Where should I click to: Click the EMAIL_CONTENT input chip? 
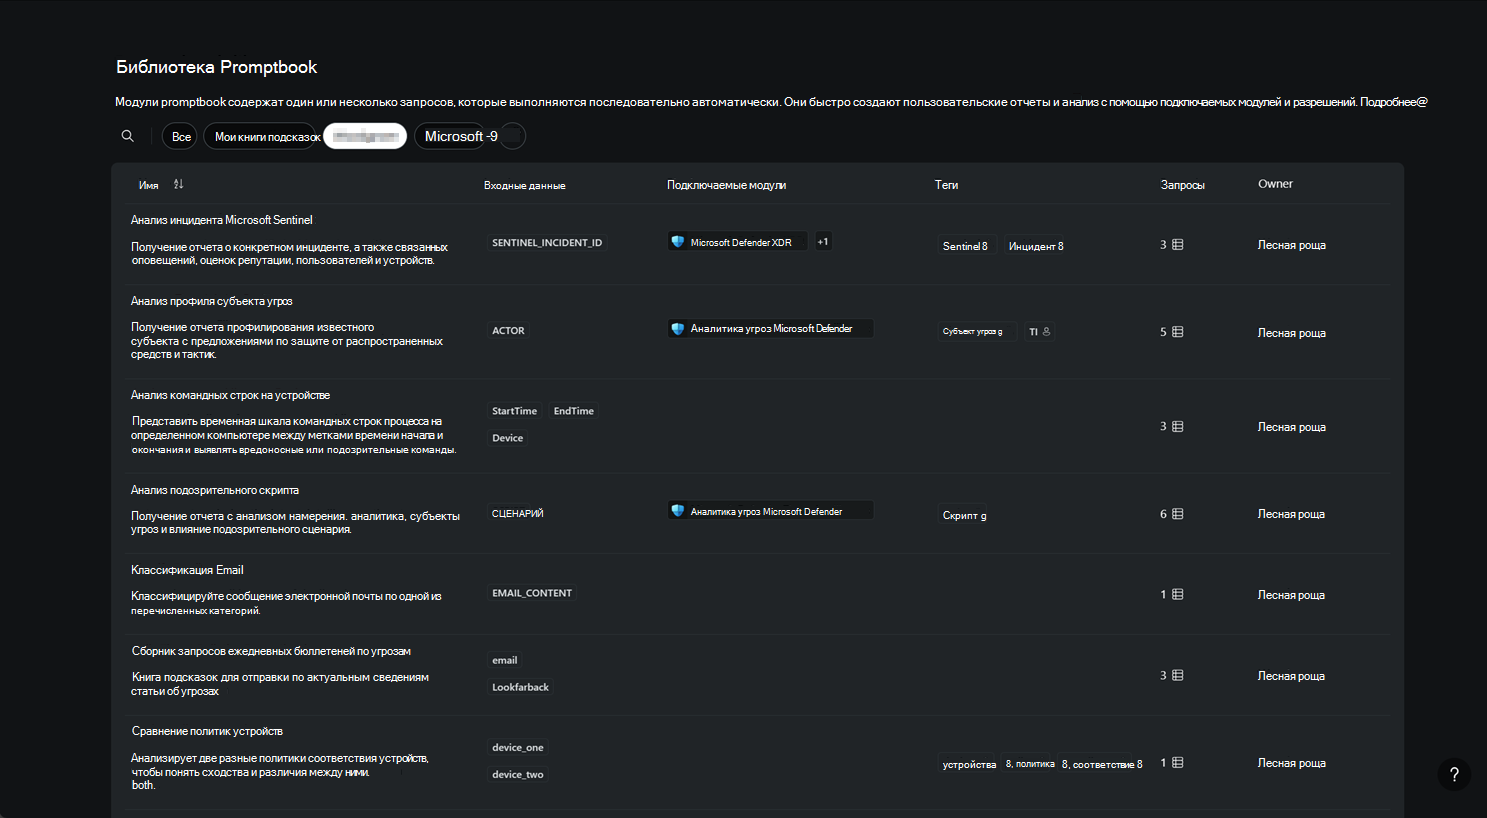pos(532,593)
